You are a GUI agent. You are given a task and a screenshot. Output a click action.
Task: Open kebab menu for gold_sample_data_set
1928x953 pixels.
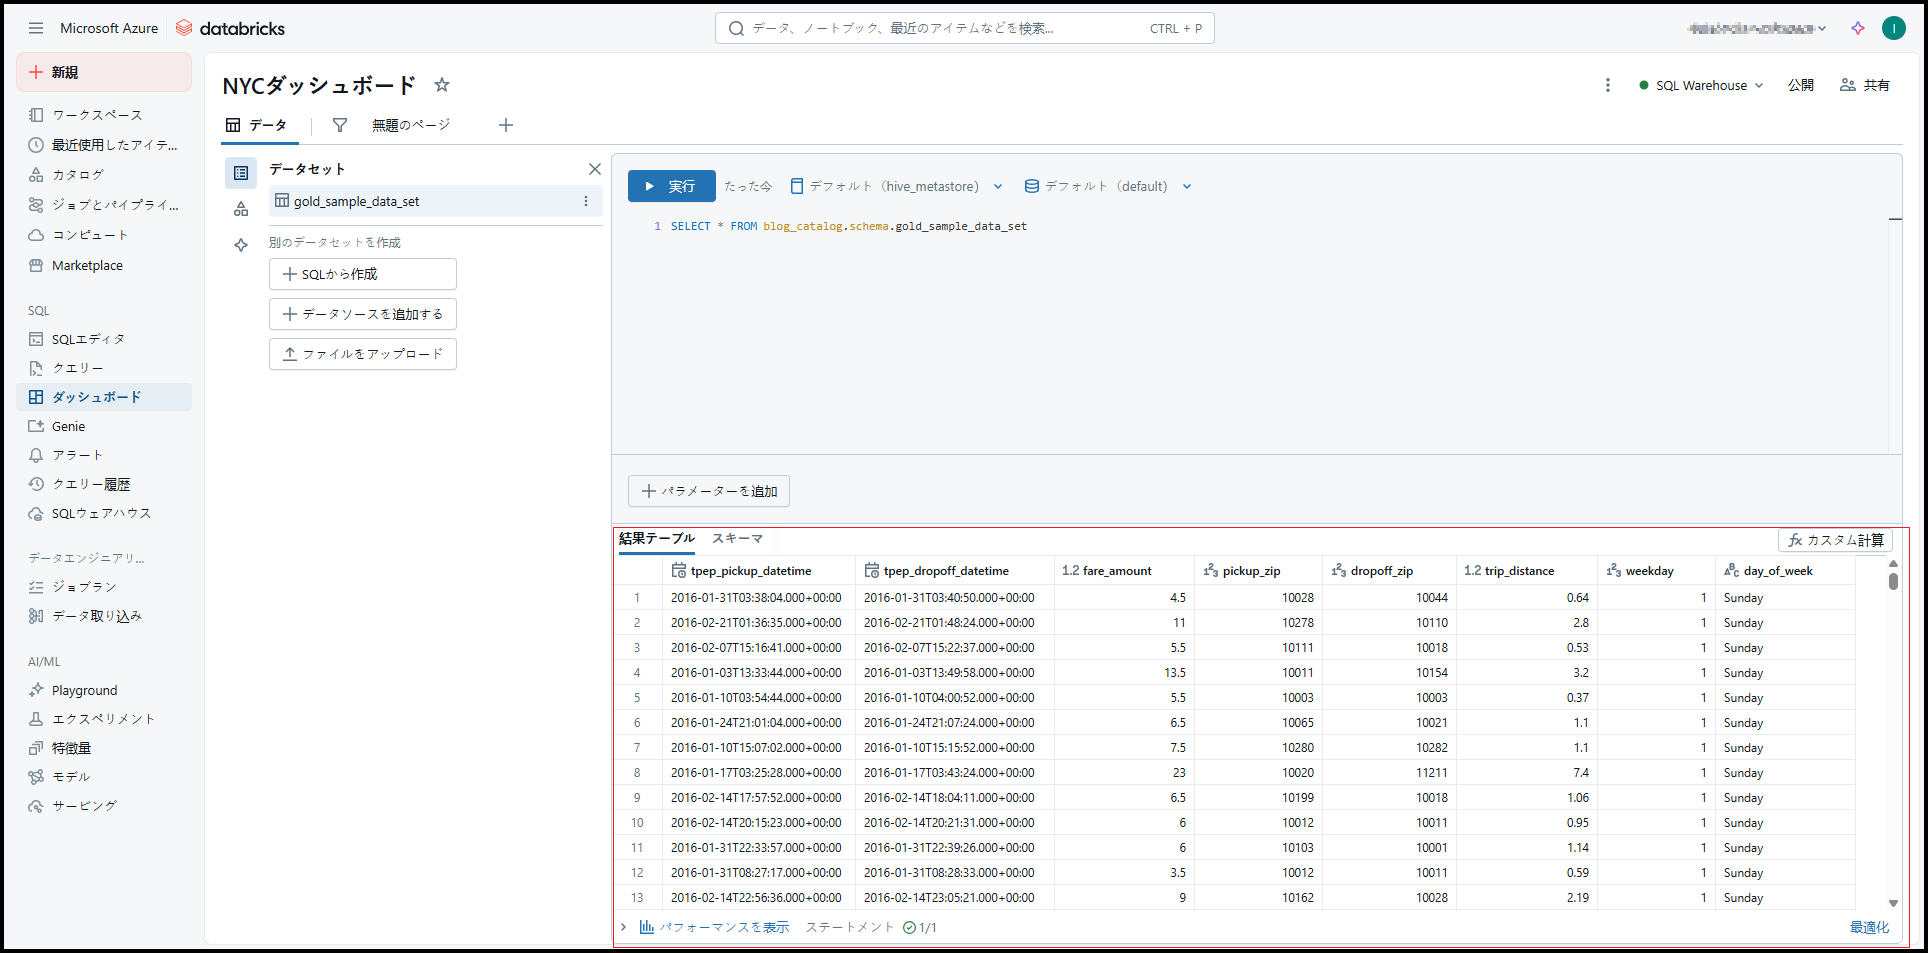coord(586,201)
